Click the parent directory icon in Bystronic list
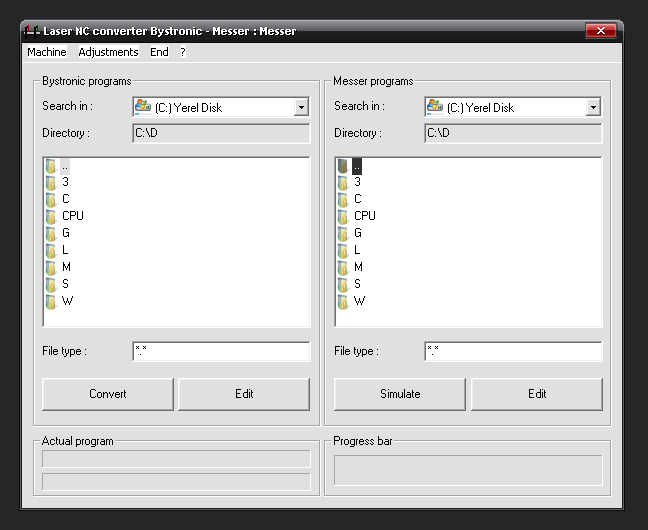This screenshot has height=530, width=648. (x=51, y=165)
